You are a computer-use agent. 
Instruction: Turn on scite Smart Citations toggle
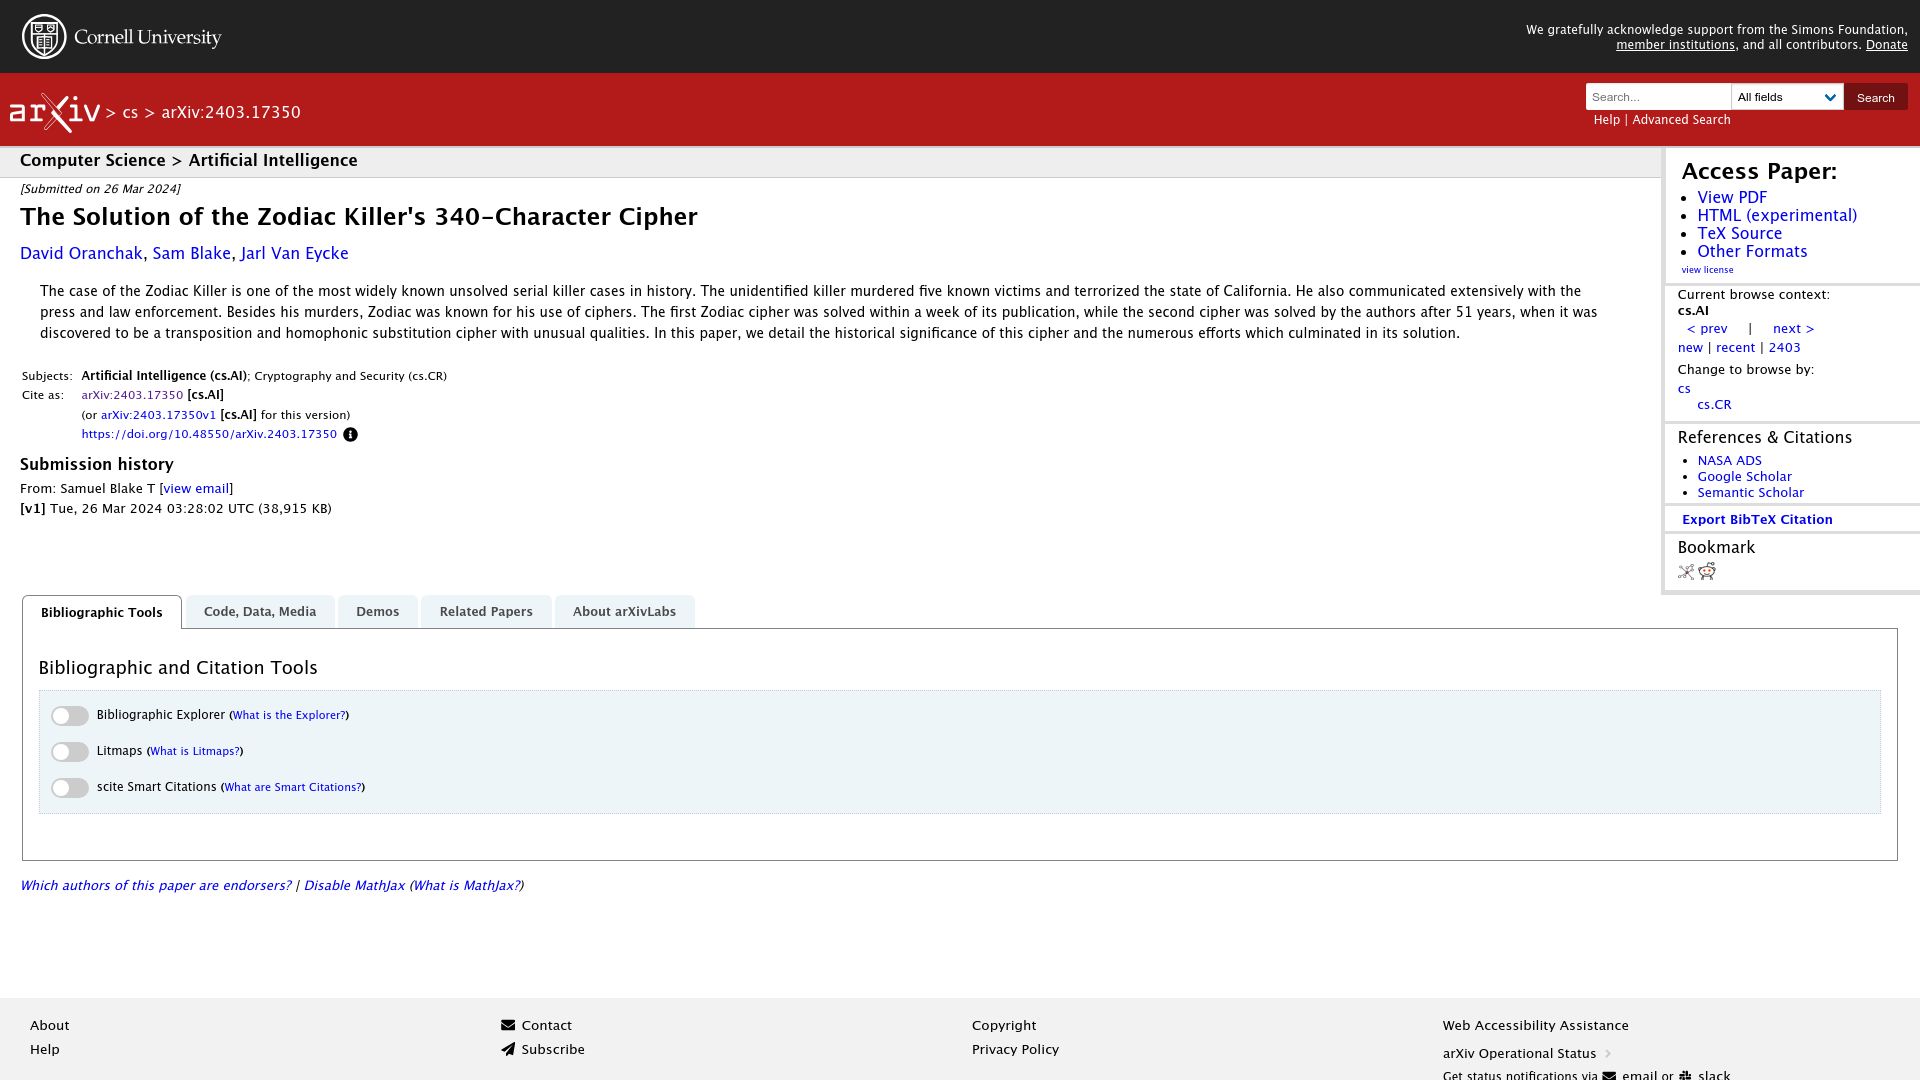(70, 788)
